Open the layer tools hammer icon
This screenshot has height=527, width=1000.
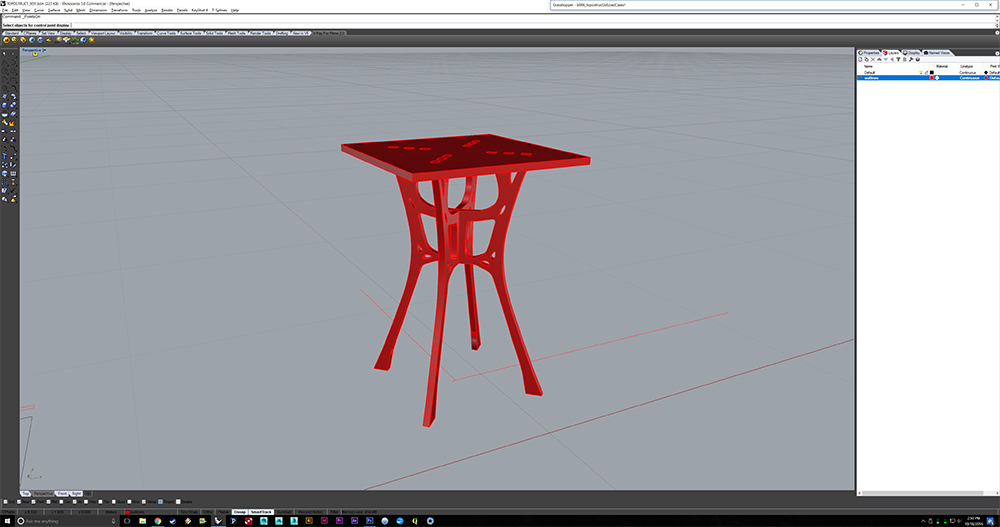tap(911, 59)
